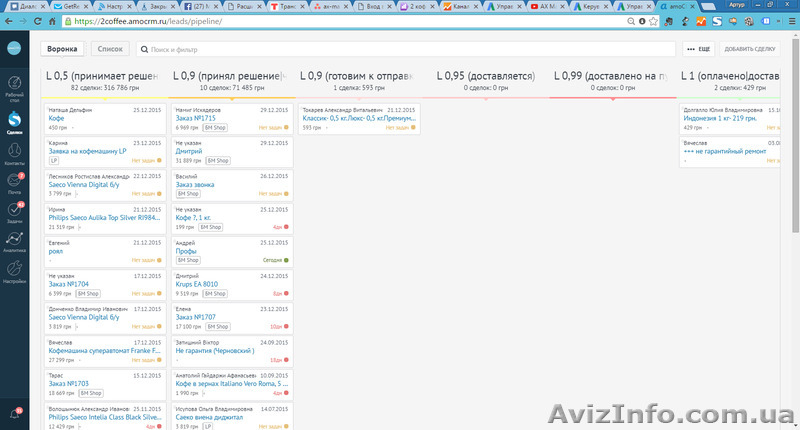Image resolution: width=800 pixels, height=430 pixels.
Task: Open Chrome hamburger menu
Action: [x=789, y=20]
